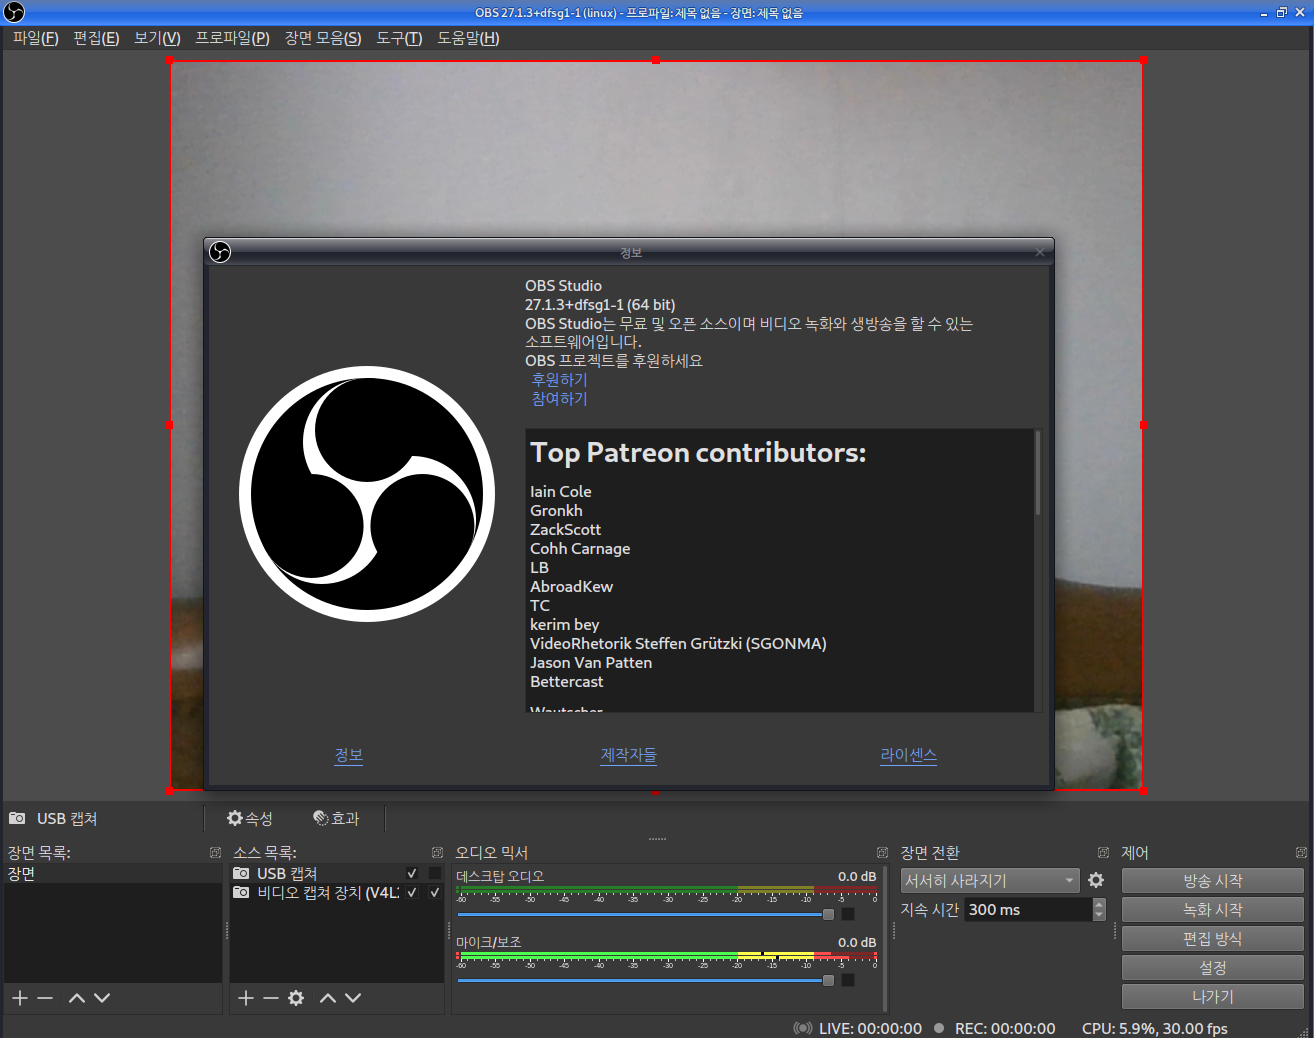Click the 마이크/보조 volume slider handle
Screen dimensions: 1314x1038
coord(828,980)
